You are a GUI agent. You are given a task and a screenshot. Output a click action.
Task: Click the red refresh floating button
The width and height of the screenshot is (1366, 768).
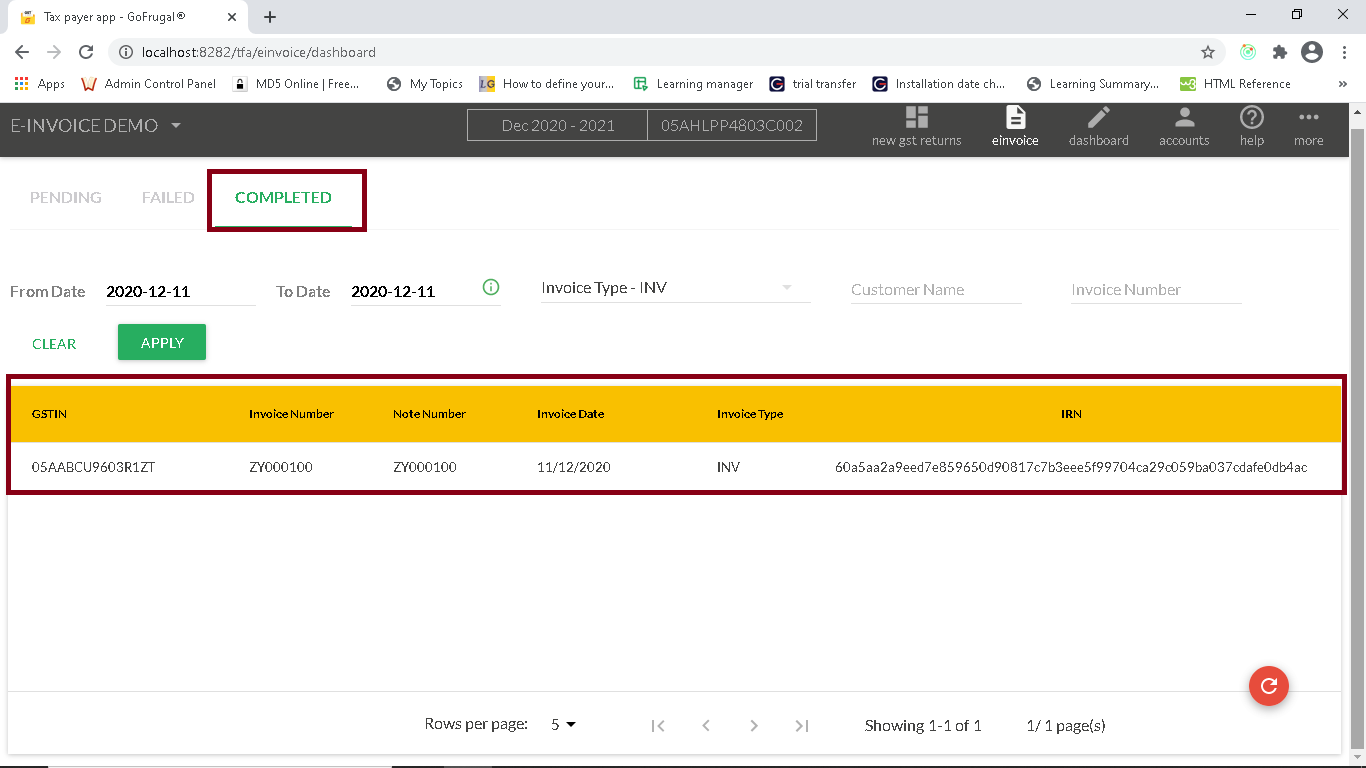pos(1268,685)
